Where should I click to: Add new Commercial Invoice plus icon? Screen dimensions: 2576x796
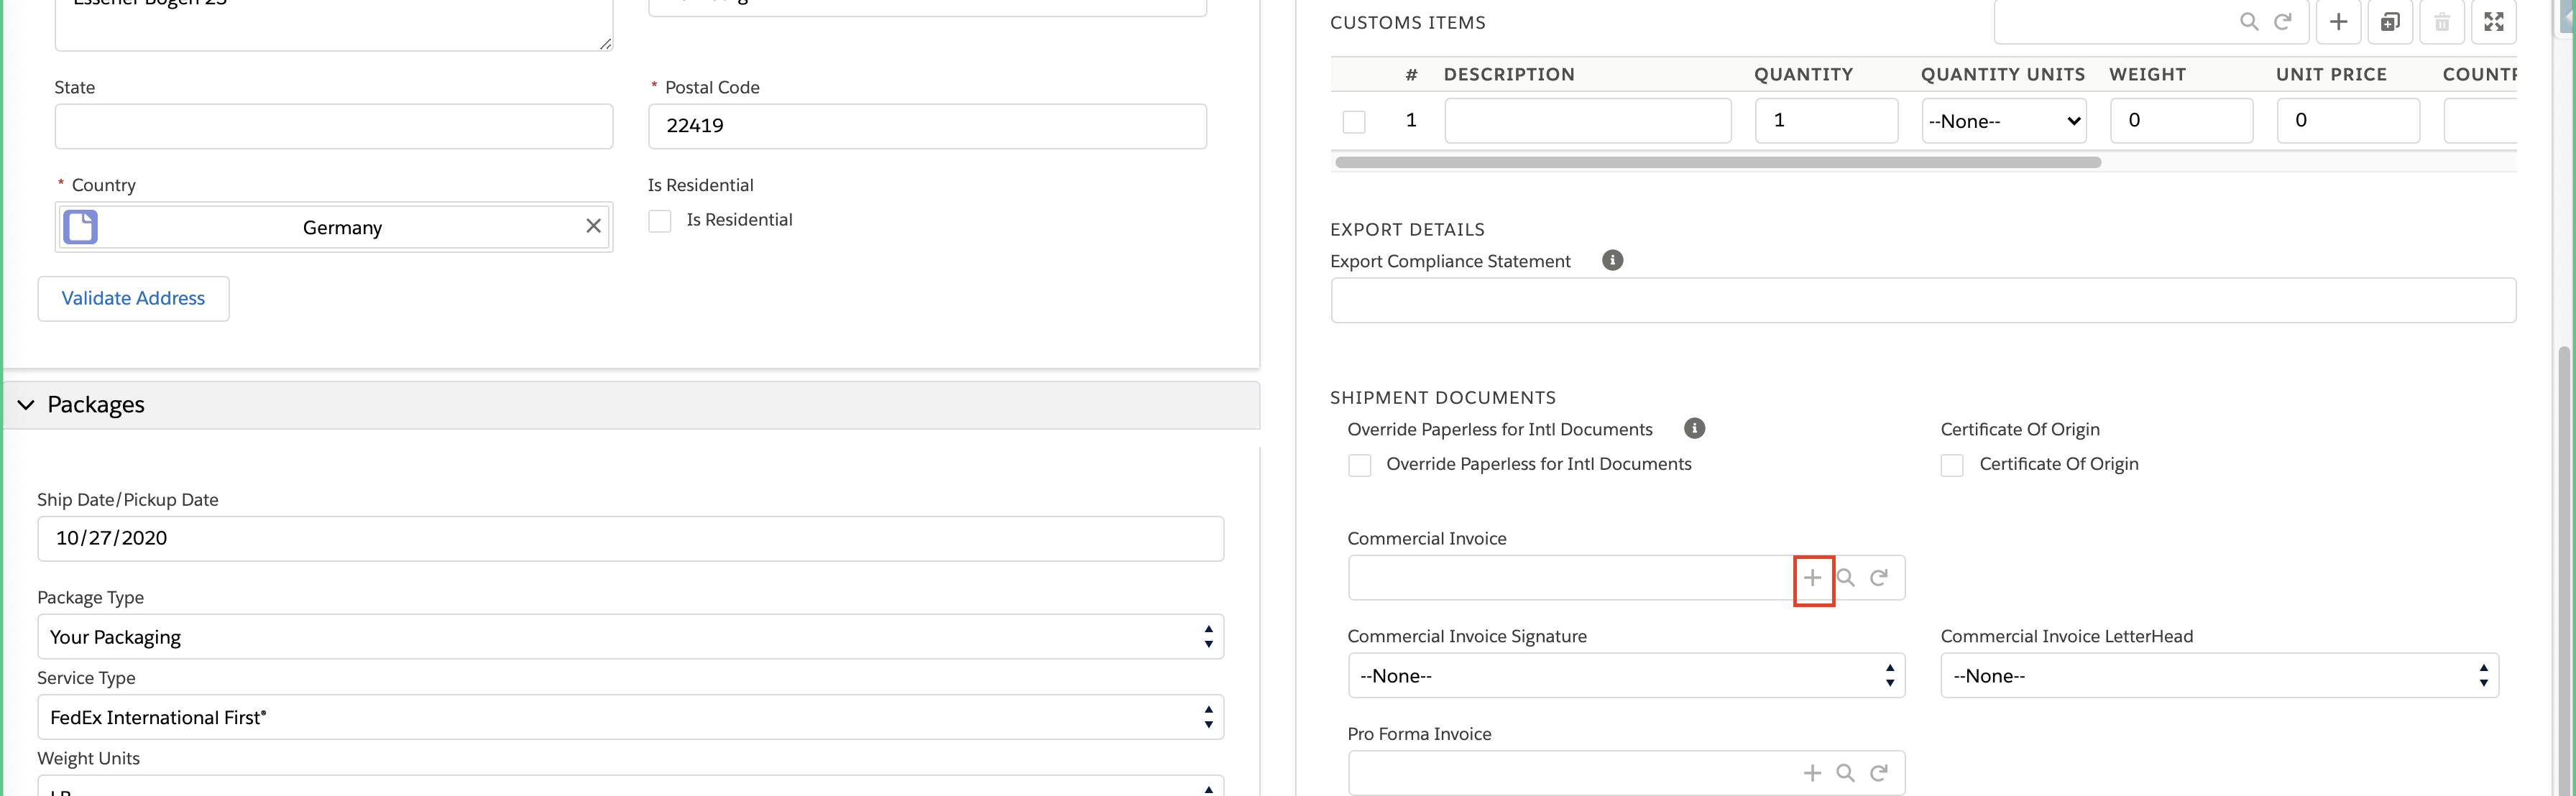1812,577
